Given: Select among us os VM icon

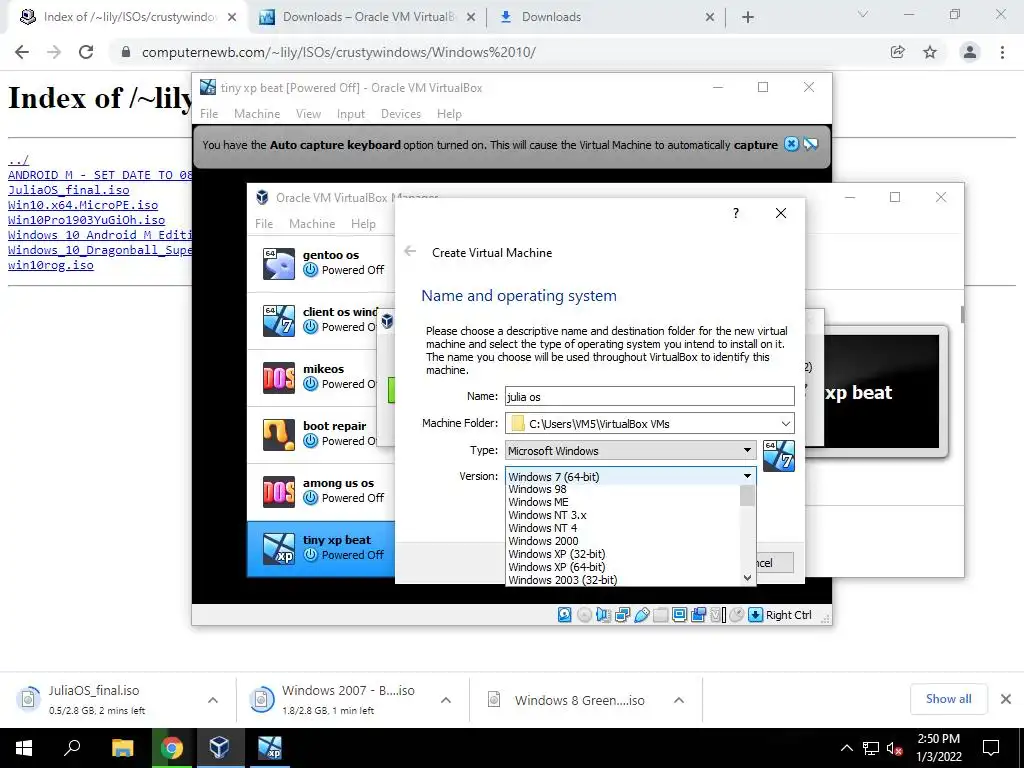Looking at the screenshot, I should [279, 491].
